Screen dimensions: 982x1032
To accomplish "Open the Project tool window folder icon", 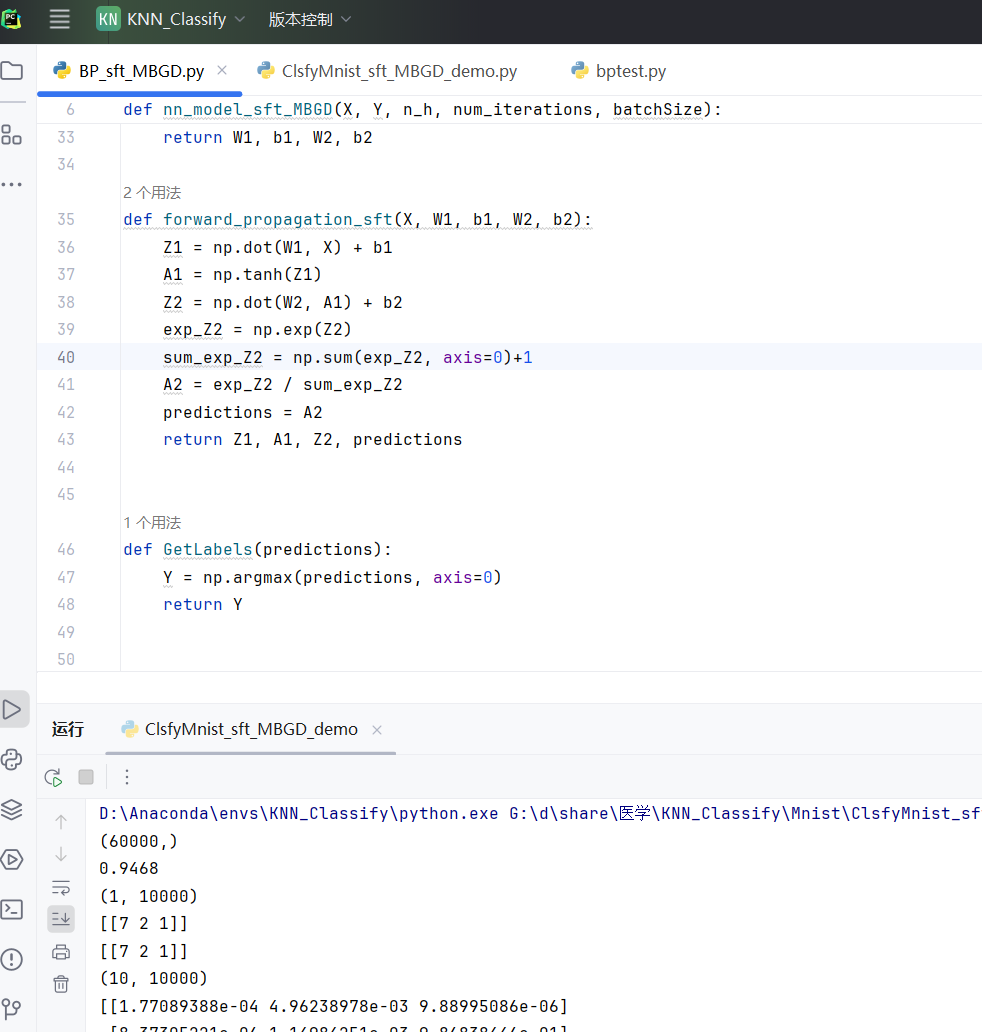I will [x=12, y=71].
